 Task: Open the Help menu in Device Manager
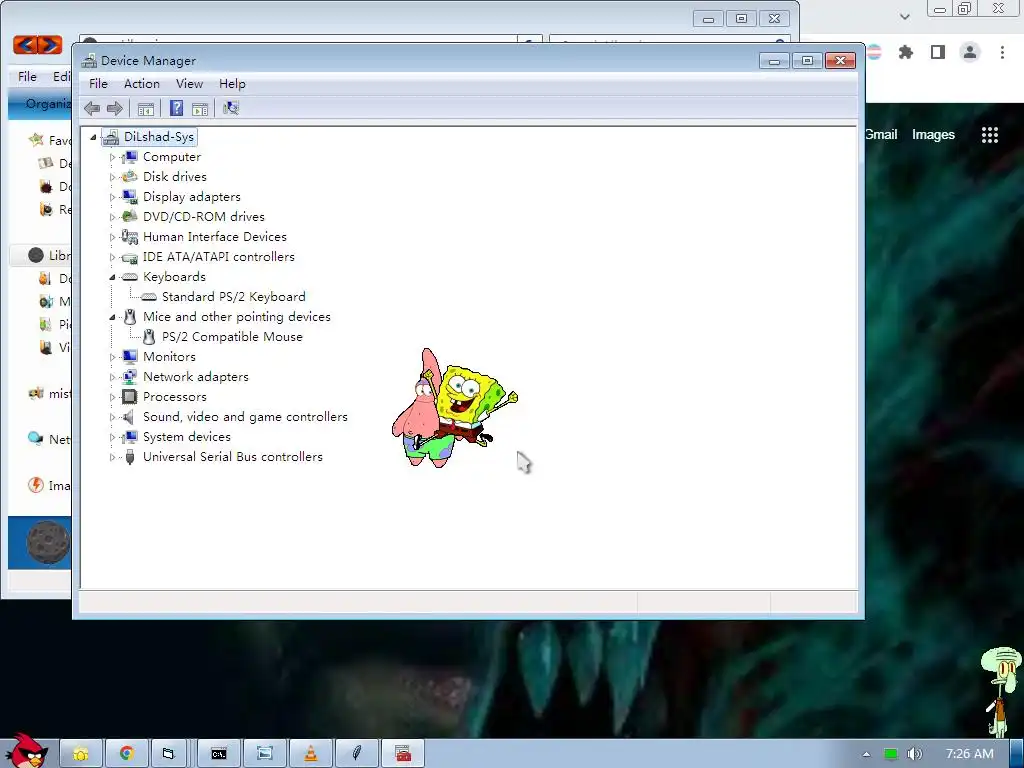tap(232, 84)
